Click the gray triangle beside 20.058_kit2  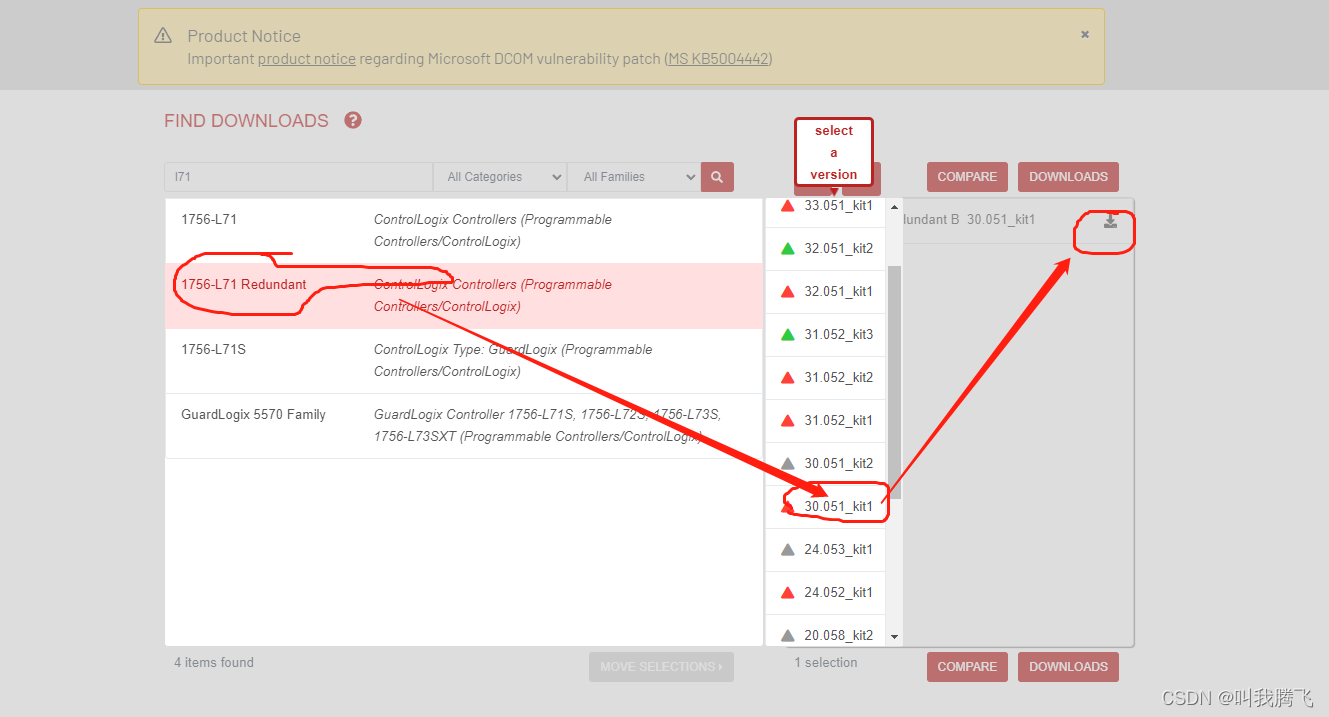click(x=788, y=636)
